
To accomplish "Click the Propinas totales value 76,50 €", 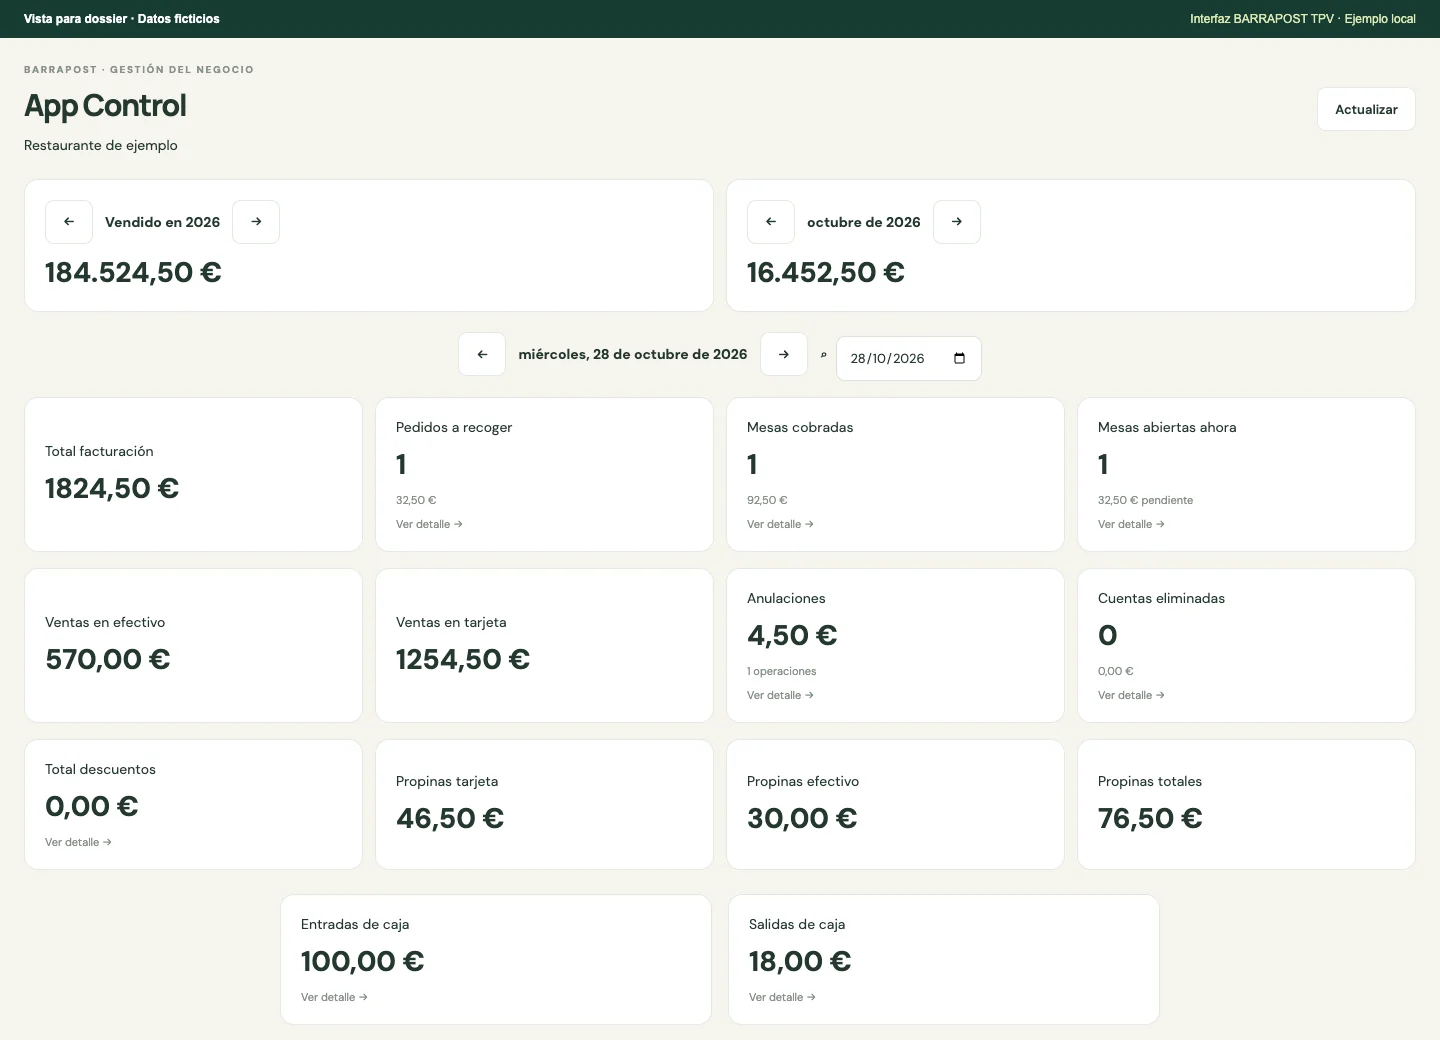I will pos(1150,818).
